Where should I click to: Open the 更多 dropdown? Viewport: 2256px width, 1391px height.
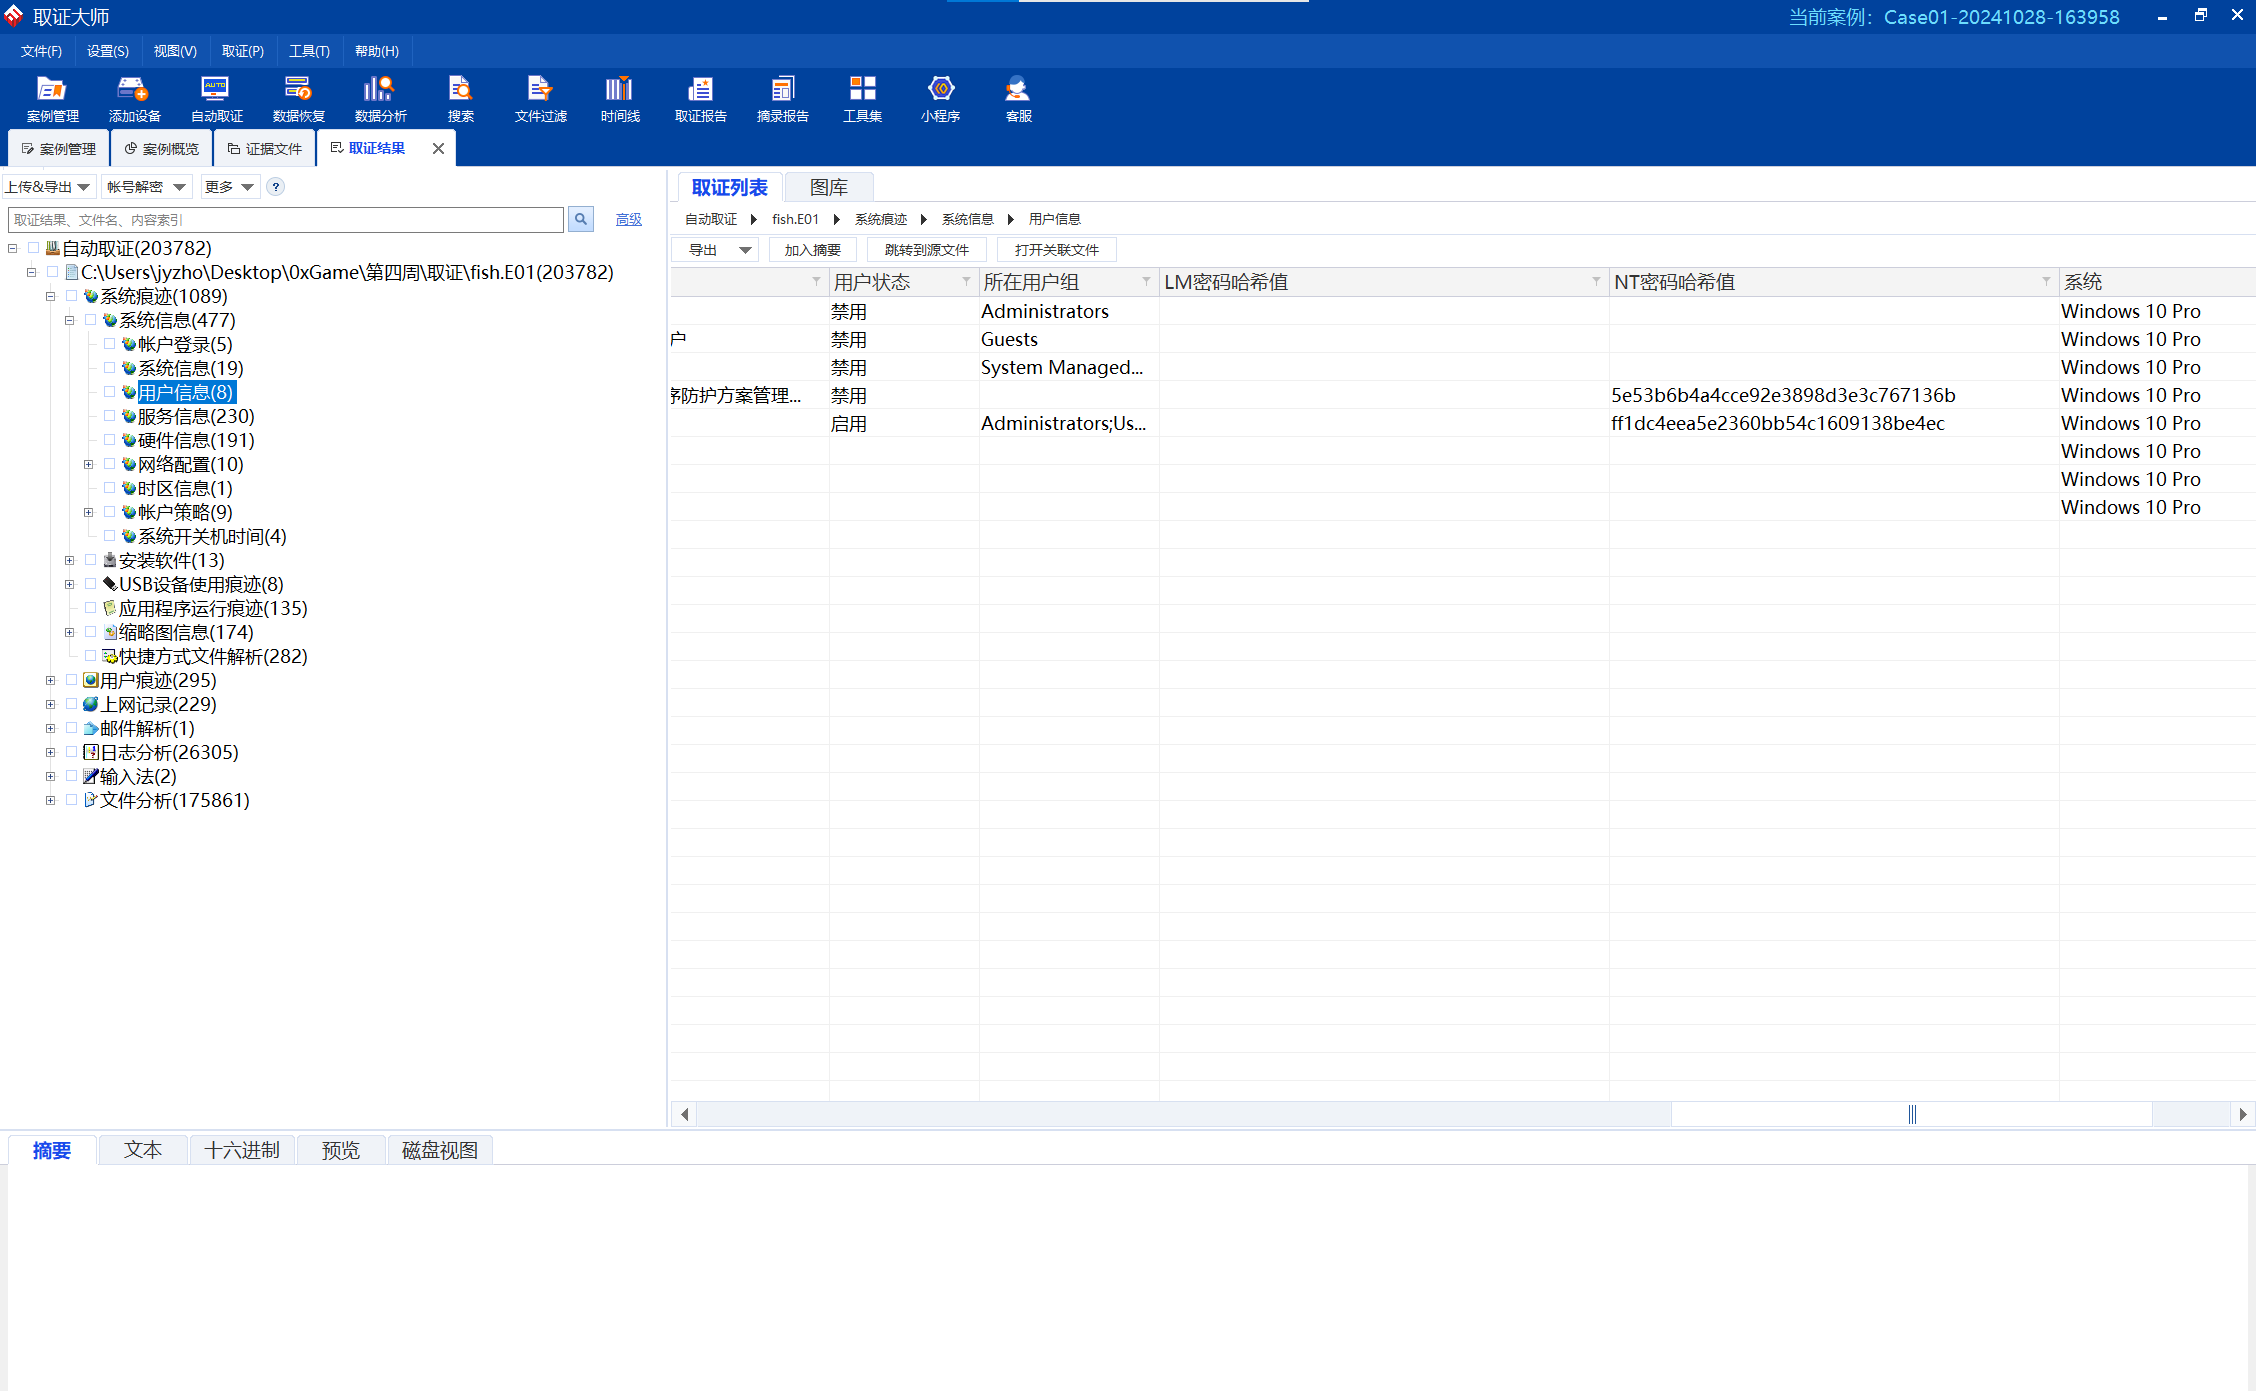[x=229, y=187]
